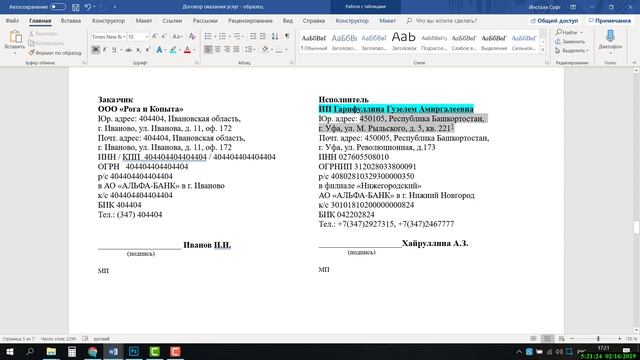
Task: Increase paragraph indent
Action: (263, 36)
